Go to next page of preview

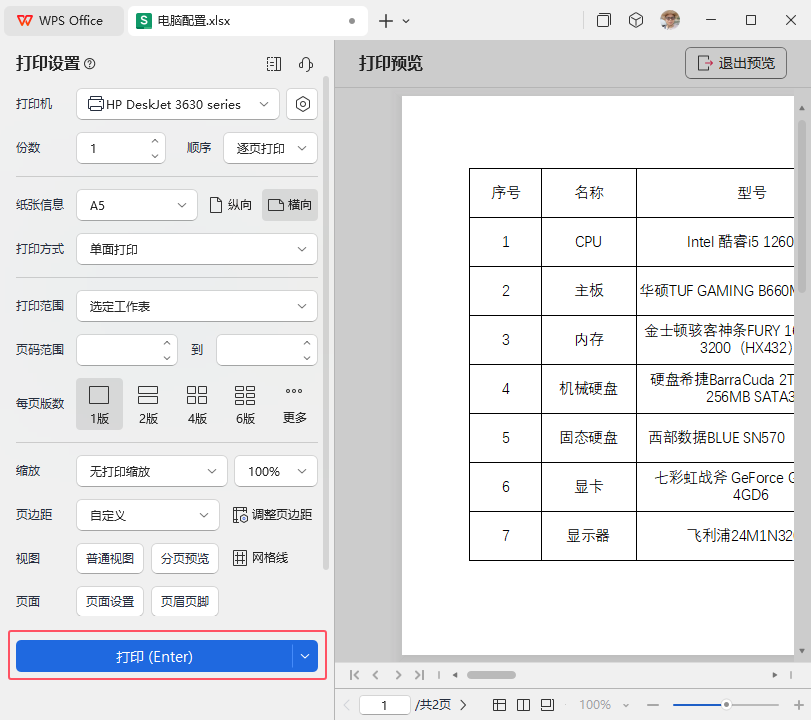(463, 704)
